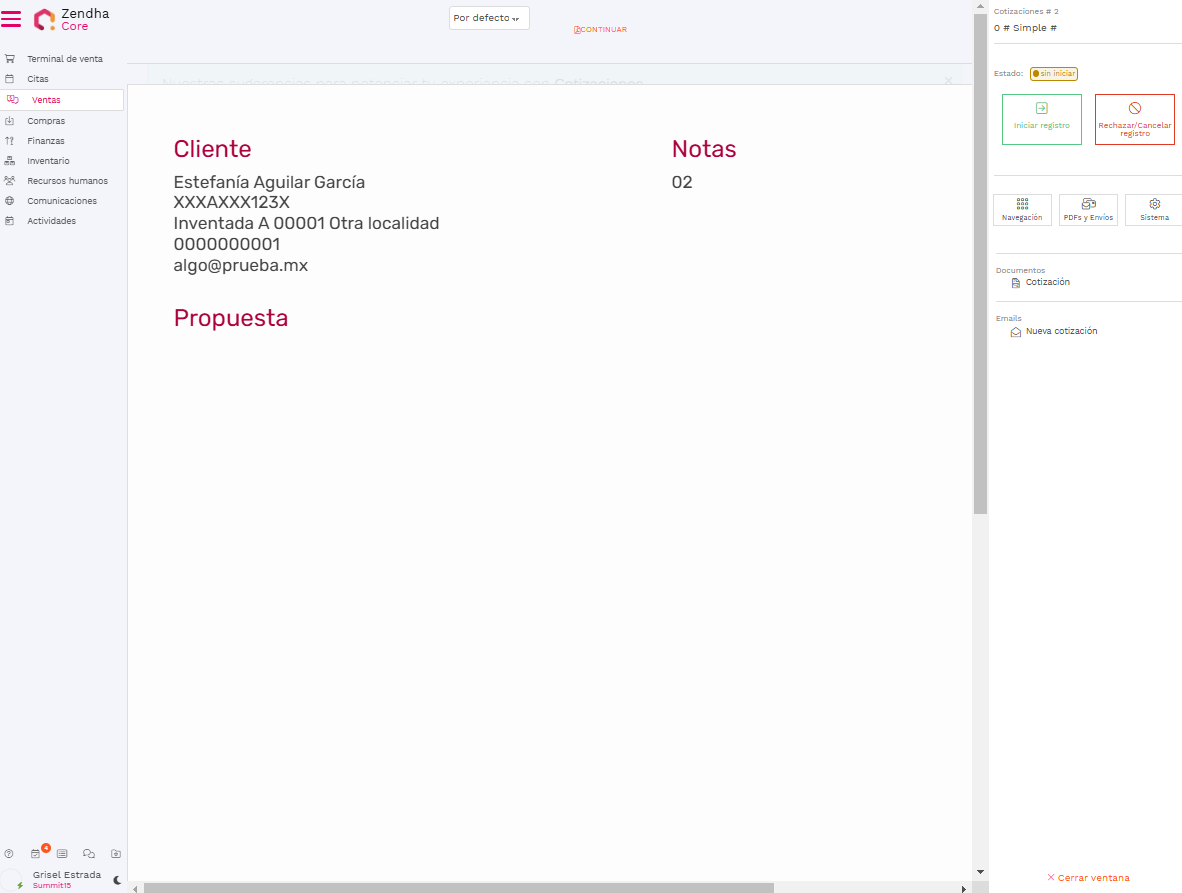Go to Recursos humanos module
The image size is (1182, 893).
tap(67, 181)
